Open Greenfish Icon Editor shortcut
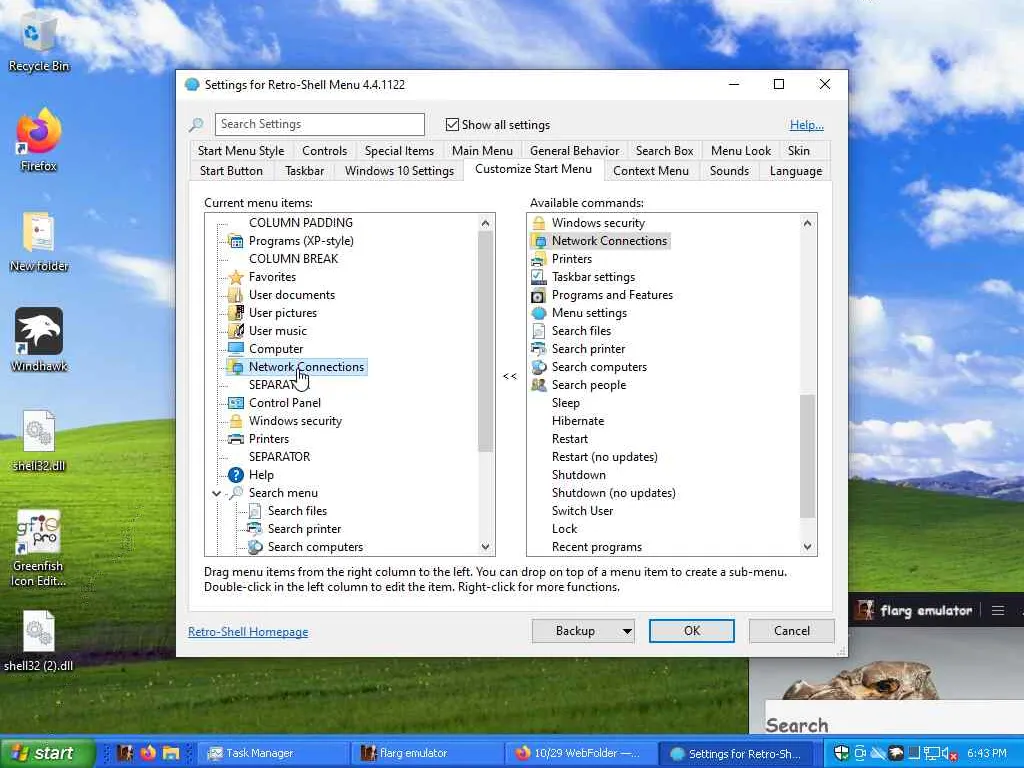The height and width of the screenshot is (768, 1024). tap(39, 547)
